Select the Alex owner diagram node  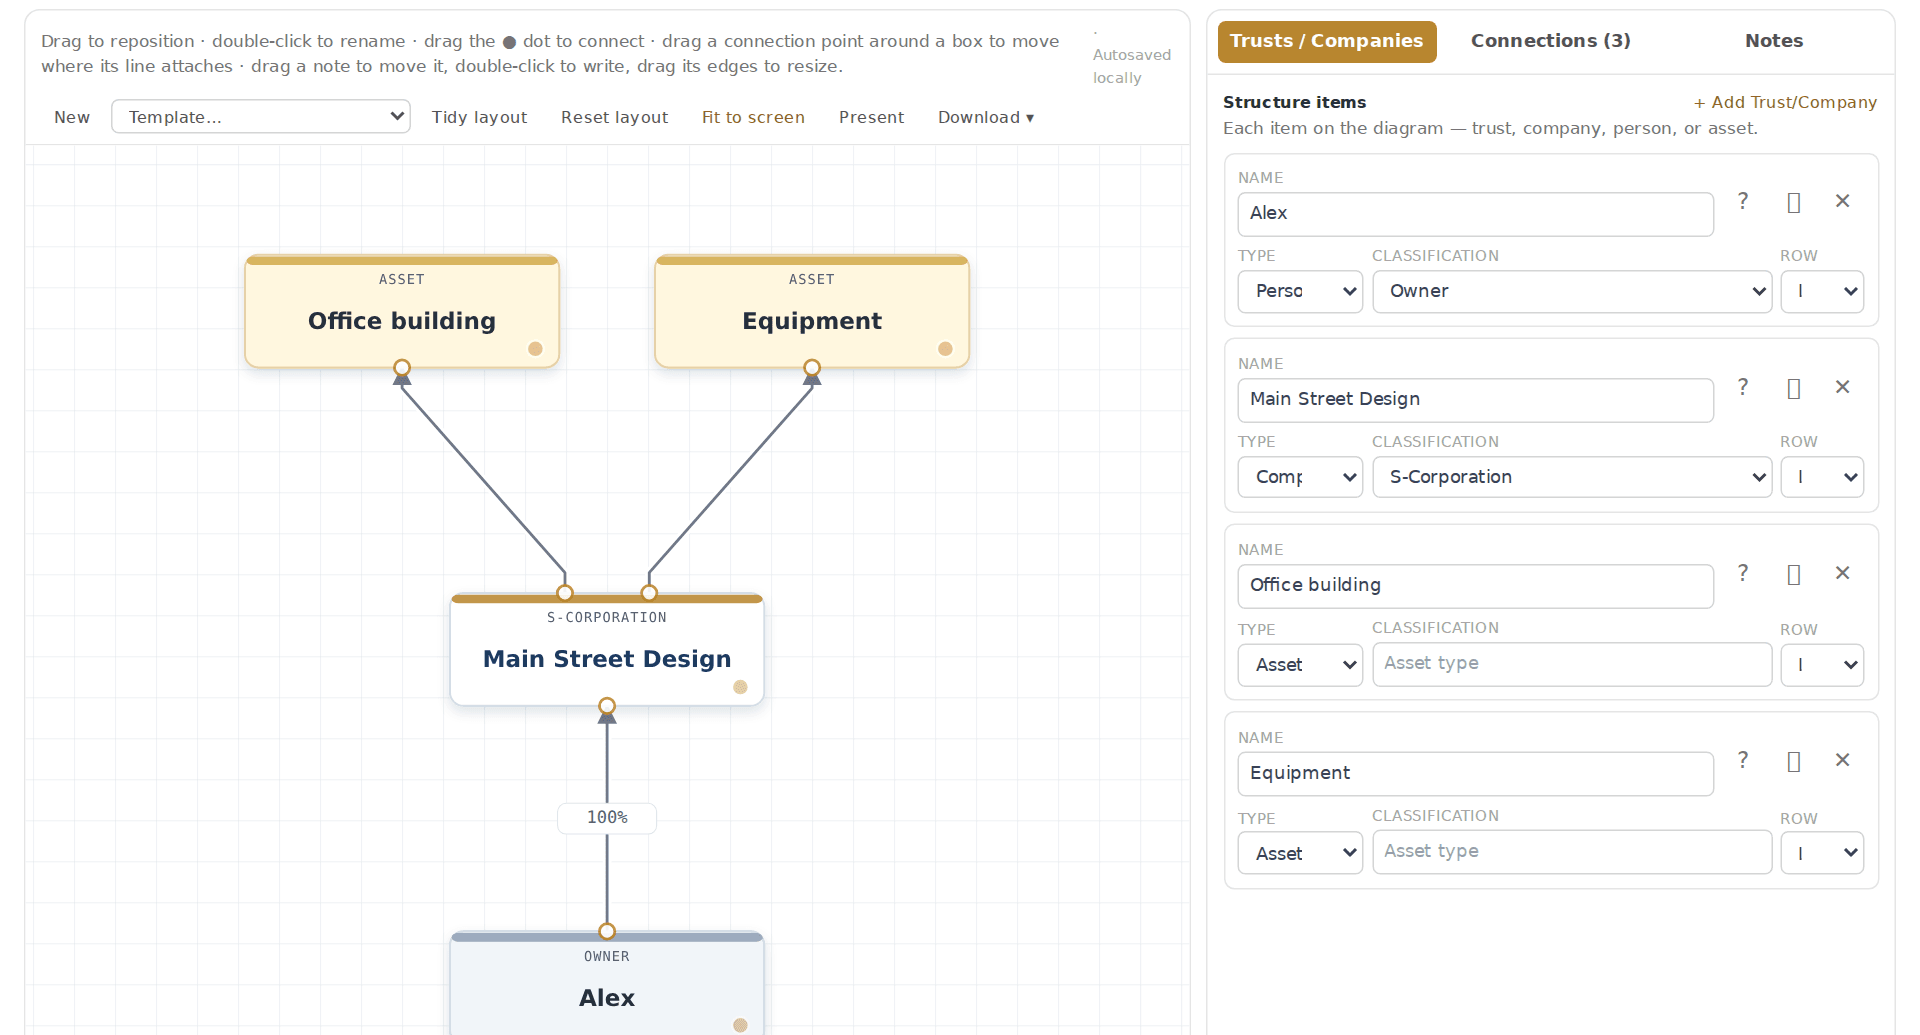click(x=607, y=983)
